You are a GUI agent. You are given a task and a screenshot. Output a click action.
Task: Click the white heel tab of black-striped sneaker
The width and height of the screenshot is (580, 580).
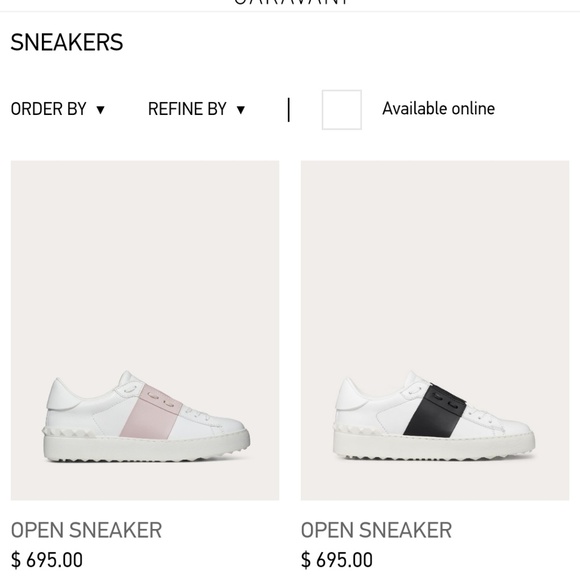click(347, 394)
